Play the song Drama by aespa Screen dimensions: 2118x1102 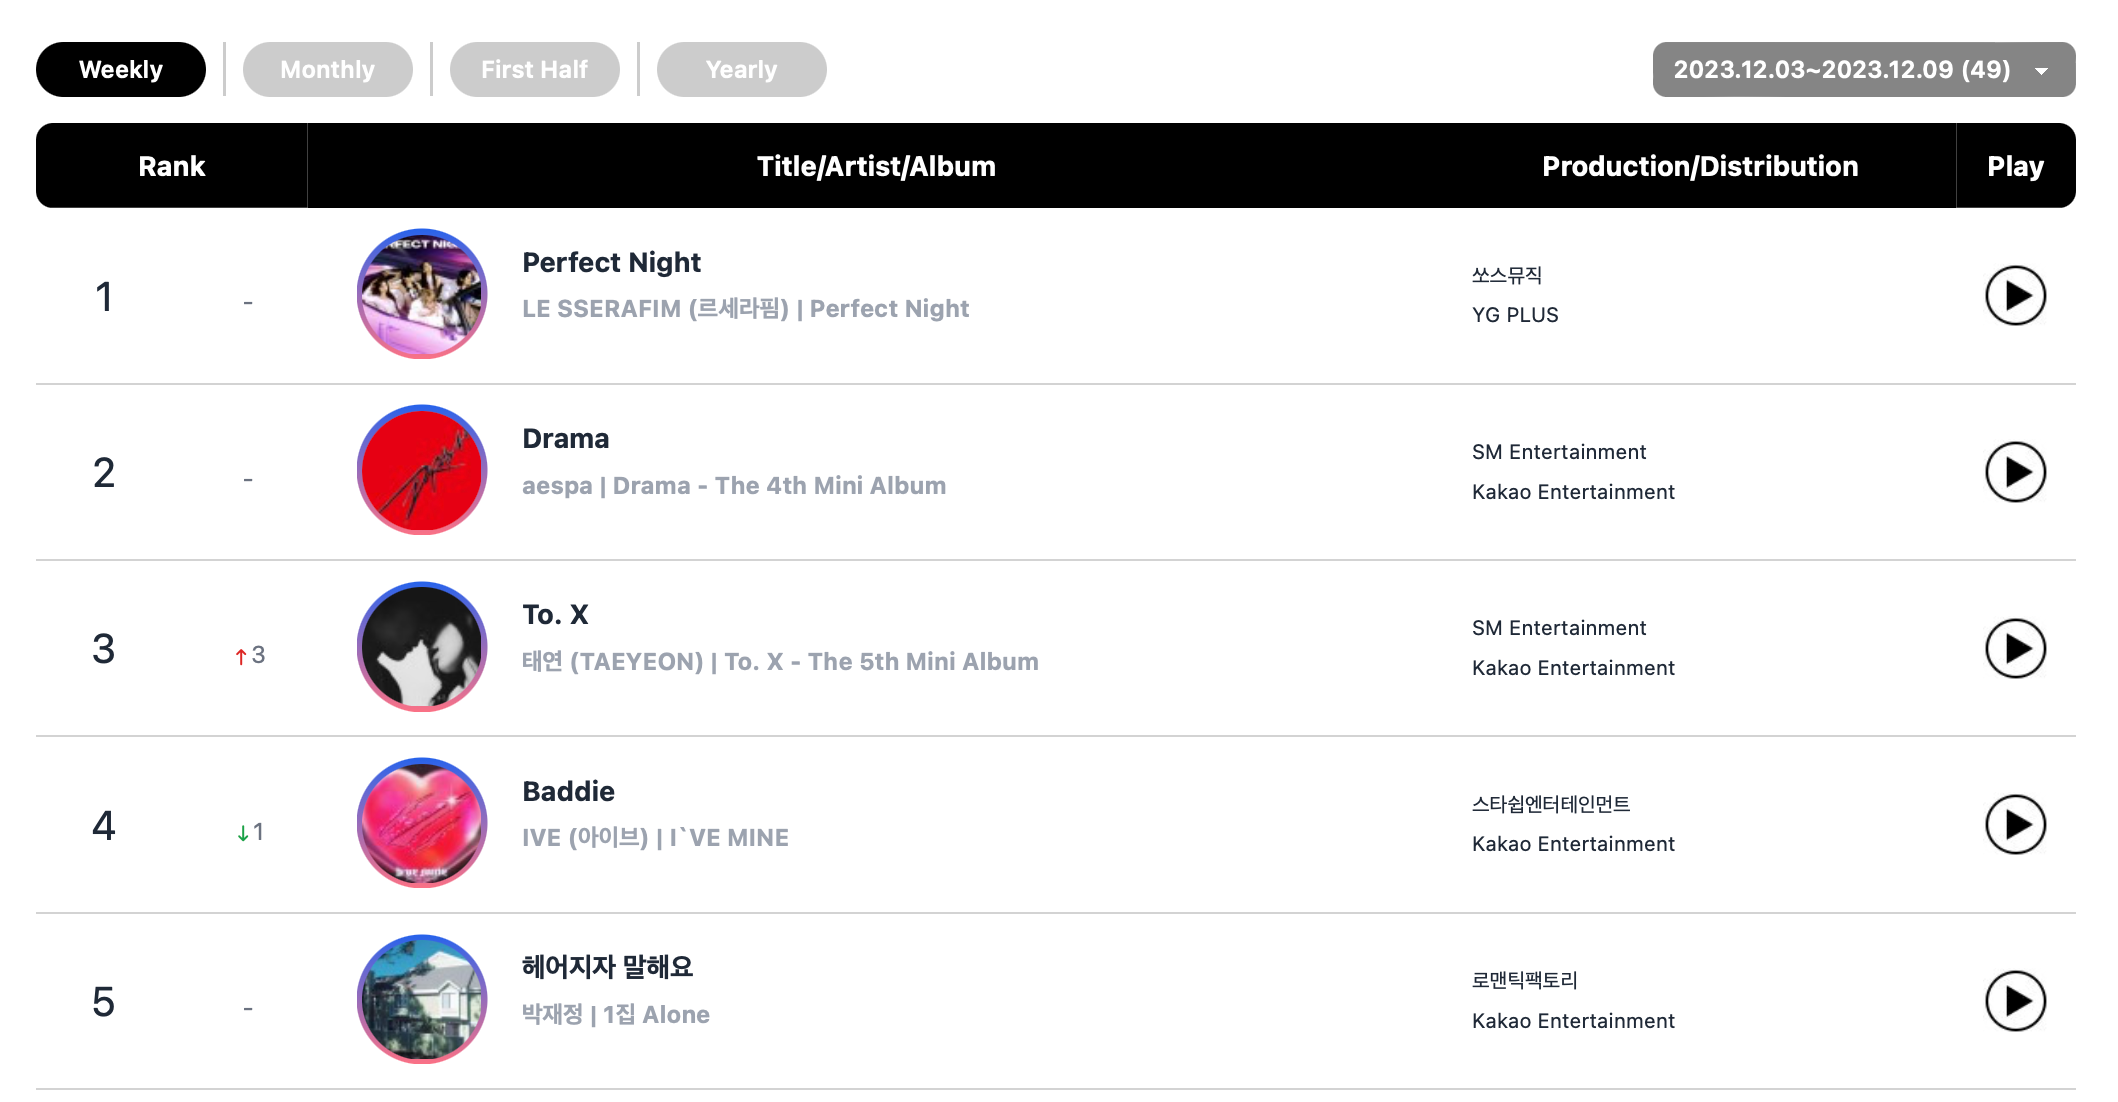click(2014, 472)
